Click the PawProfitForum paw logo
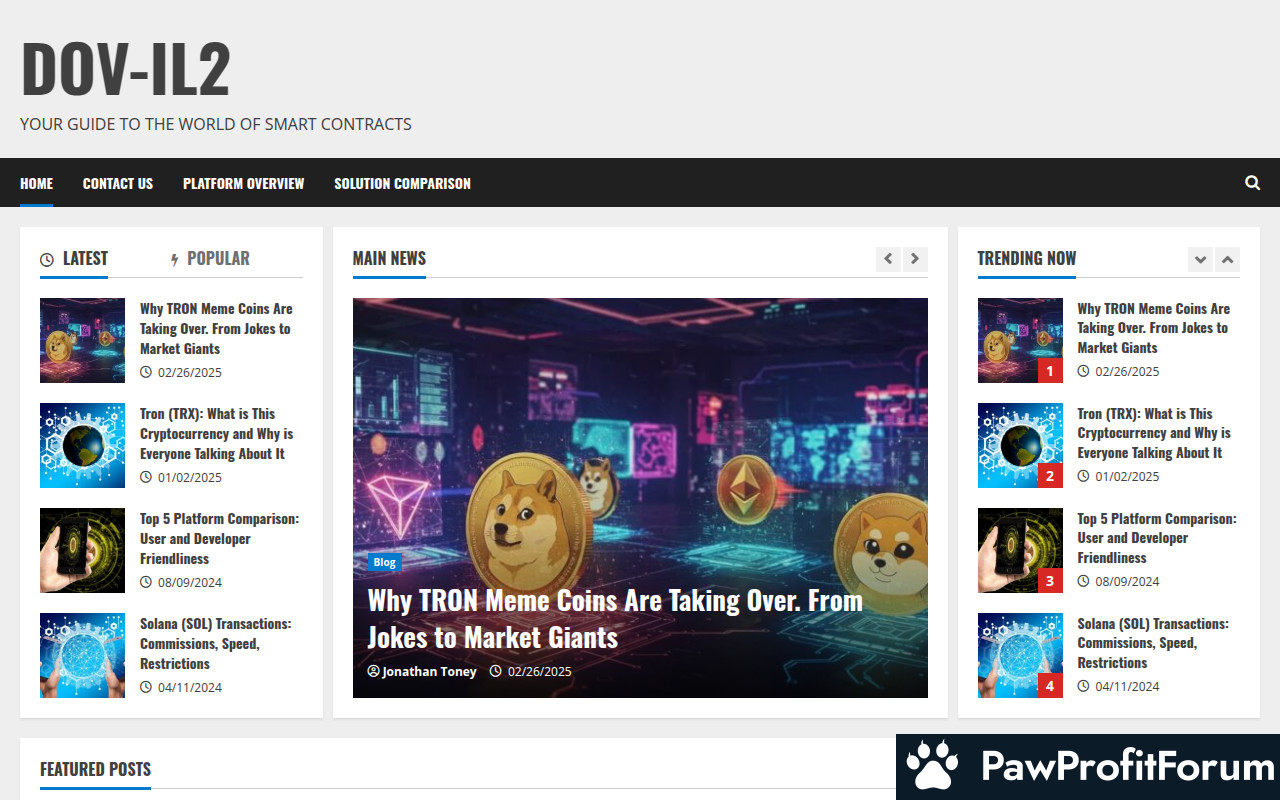This screenshot has height=800, width=1280. pos(932,767)
